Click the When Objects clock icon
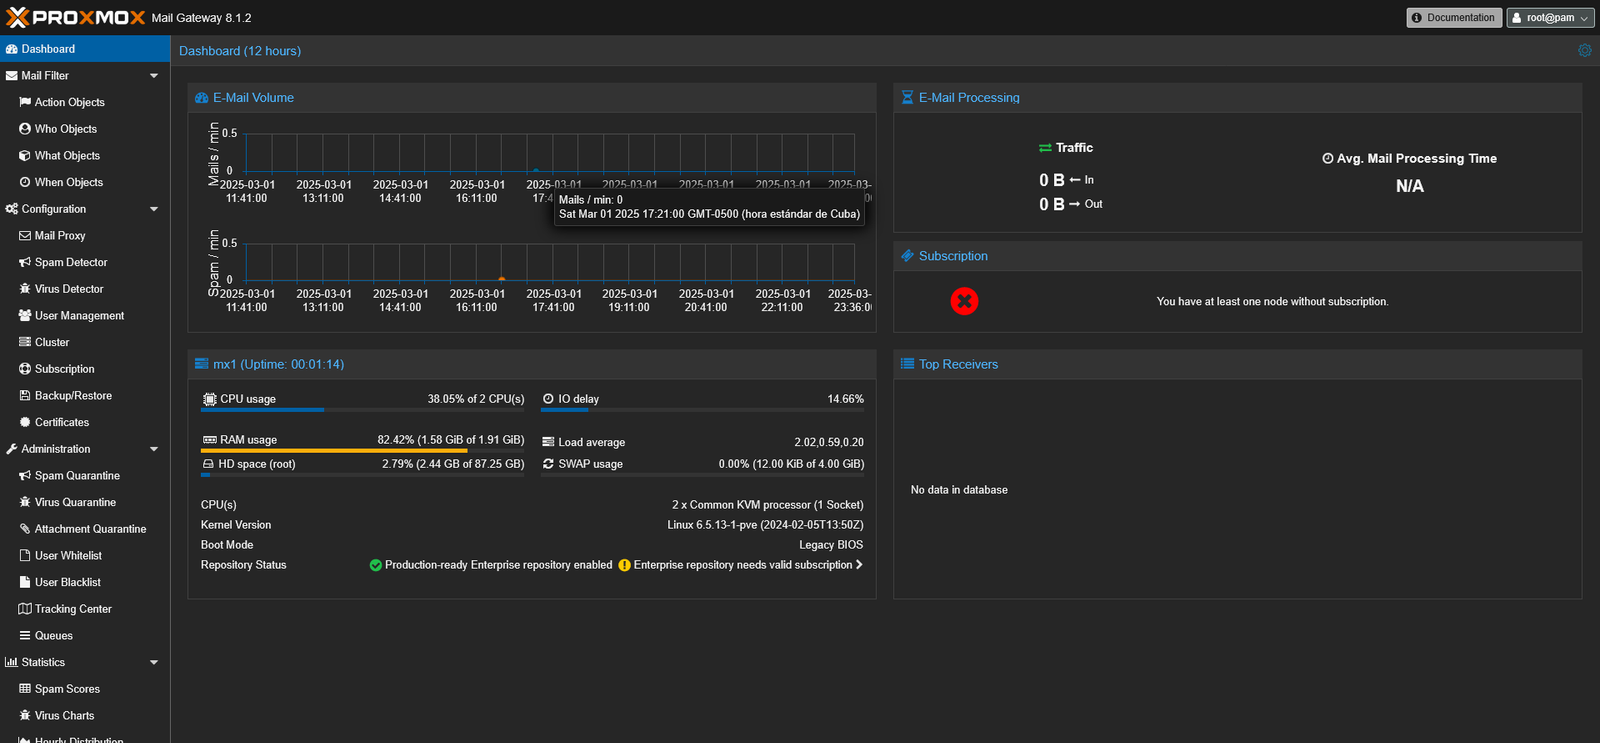1600x743 pixels. 25,182
